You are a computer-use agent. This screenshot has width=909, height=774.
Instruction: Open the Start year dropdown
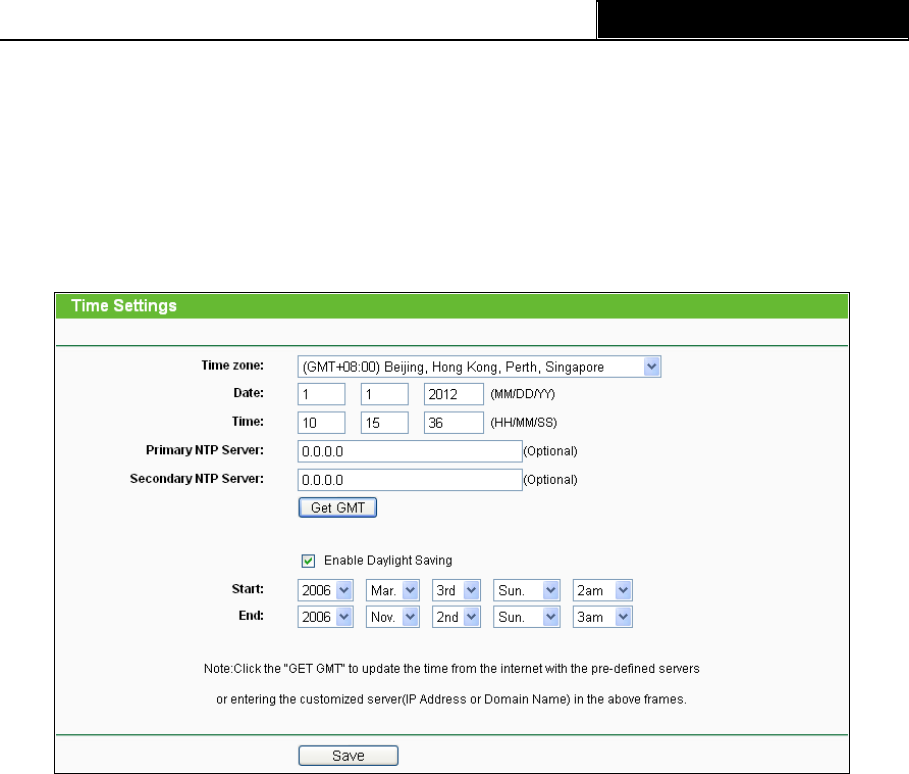[x=325, y=590]
